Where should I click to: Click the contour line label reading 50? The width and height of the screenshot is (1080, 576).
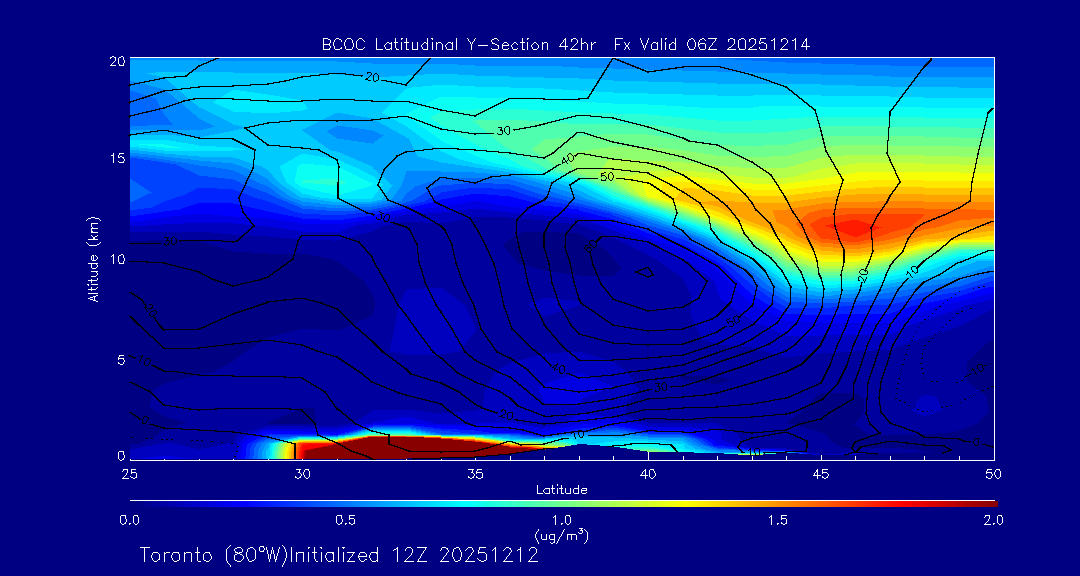click(x=606, y=177)
